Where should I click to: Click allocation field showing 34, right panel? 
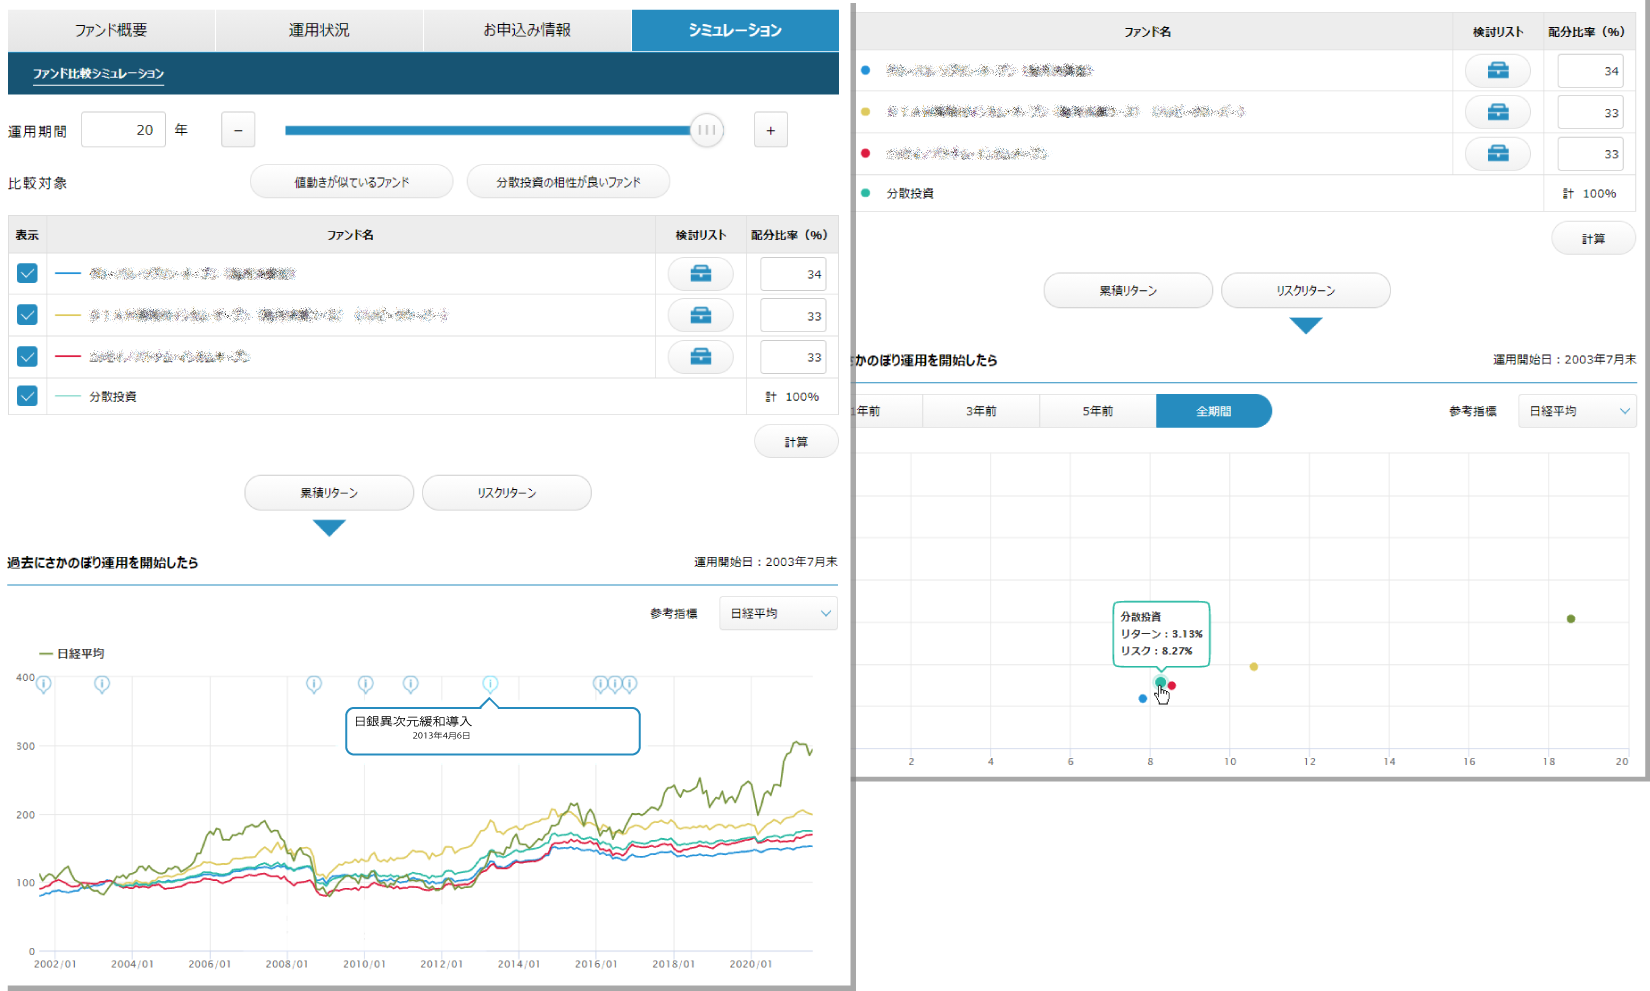[1590, 71]
